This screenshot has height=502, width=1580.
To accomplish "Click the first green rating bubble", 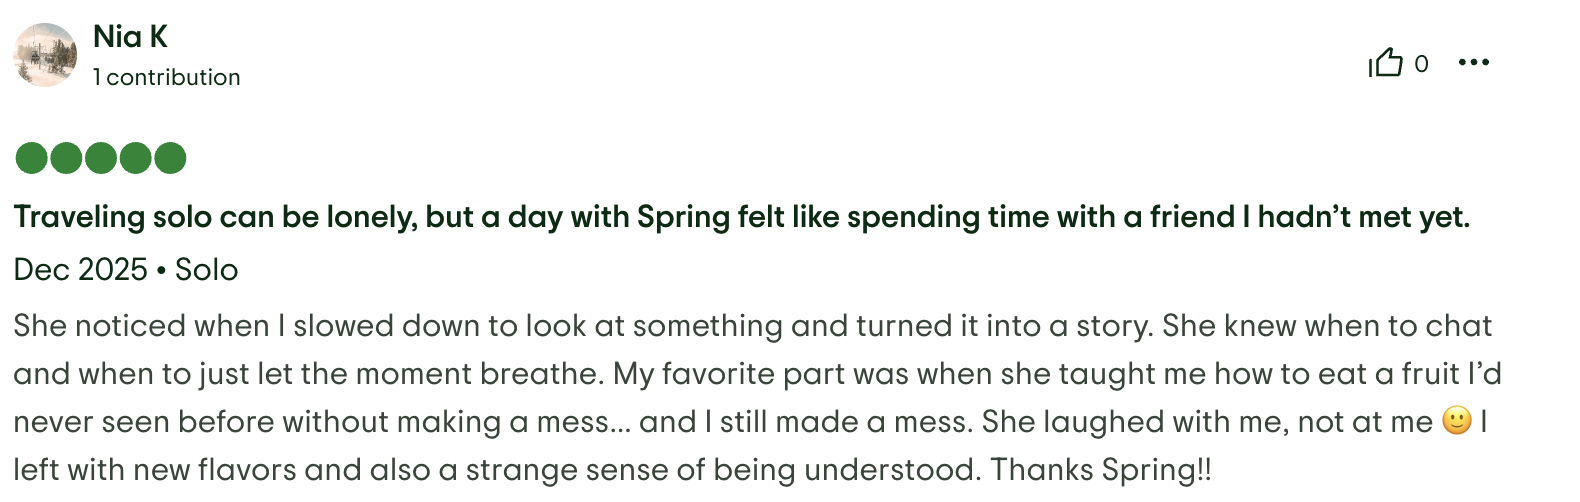I will pos(32,158).
